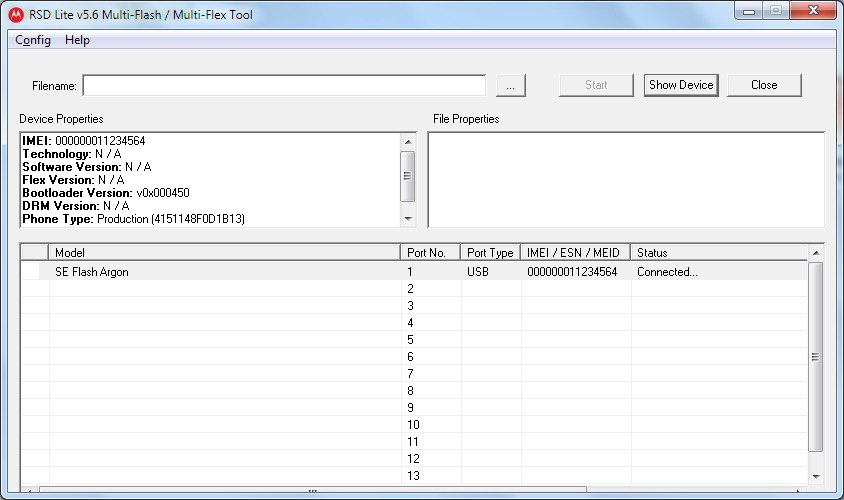The height and width of the screenshot is (500, 844).
Task: Click the Bootloader Version line v0x000450
Action: pos(106,193)
